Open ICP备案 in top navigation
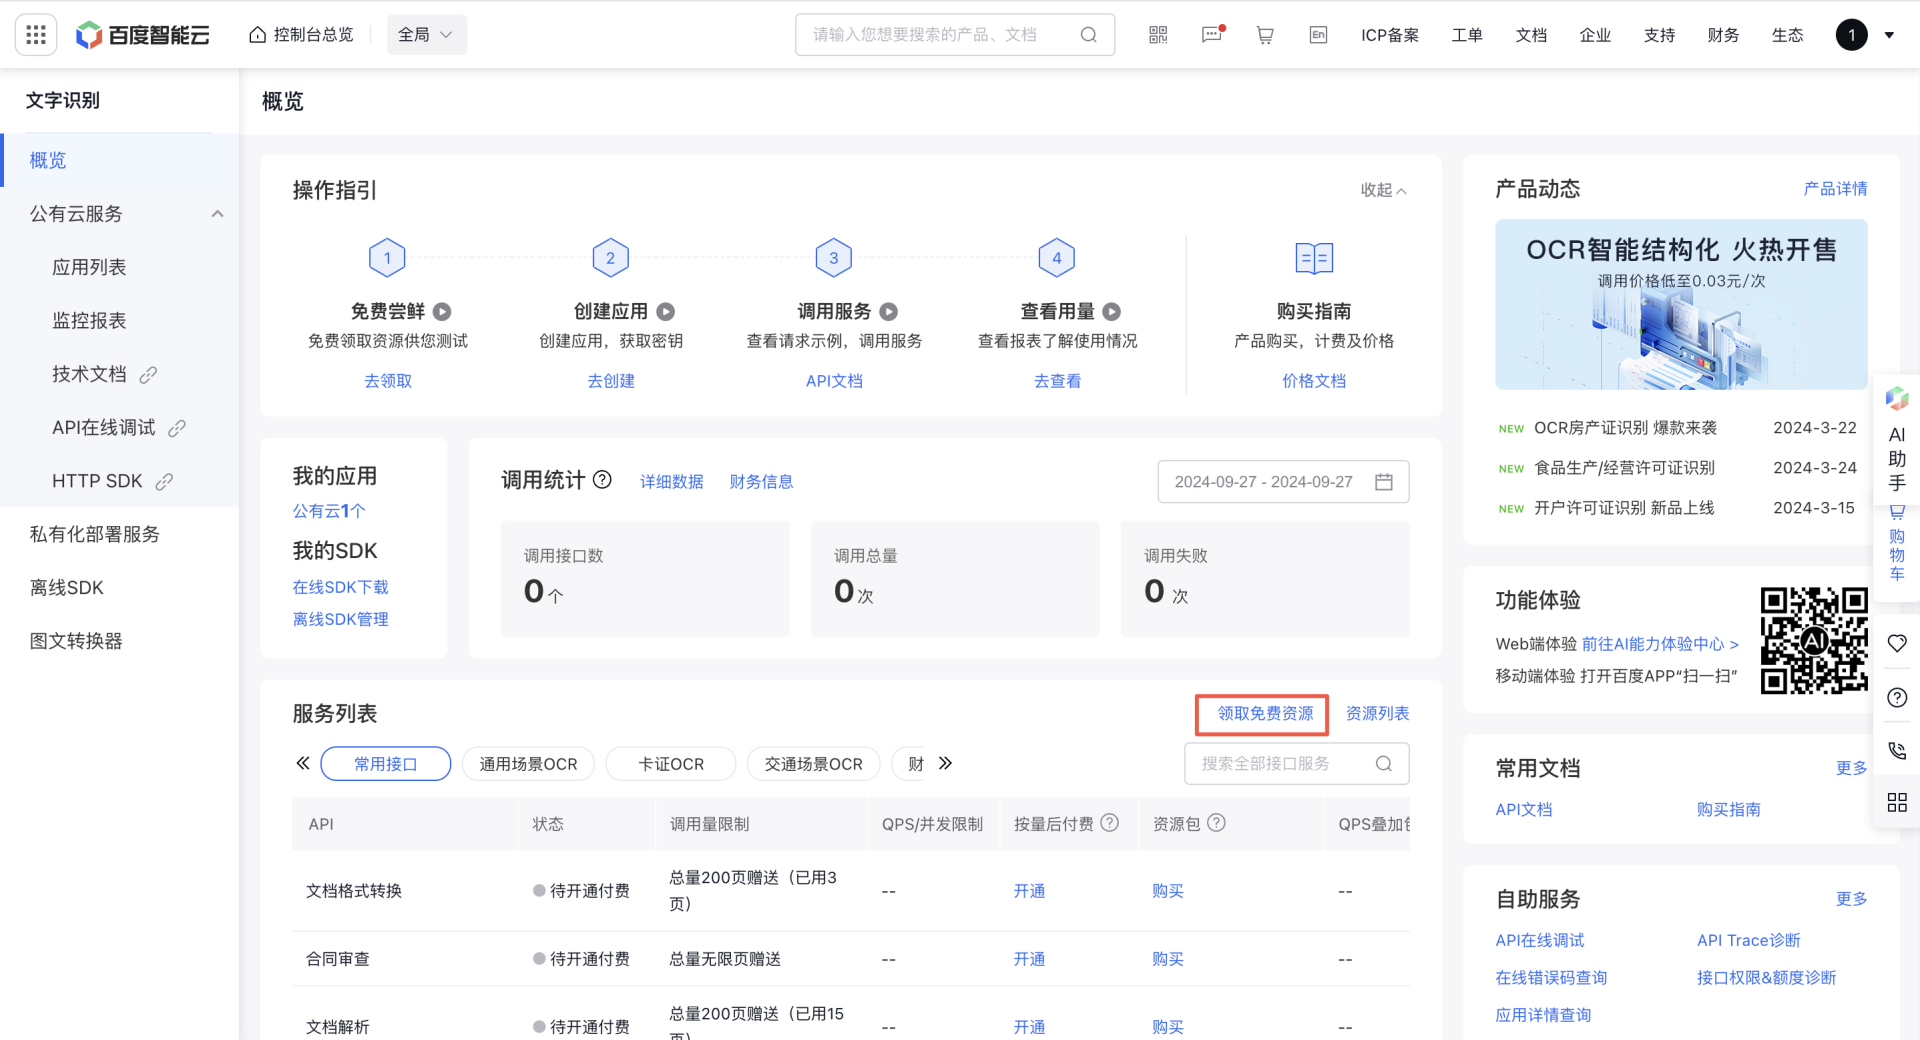The height and width of the screenshot is (1040, 1920). click(x=1390, y=35)
